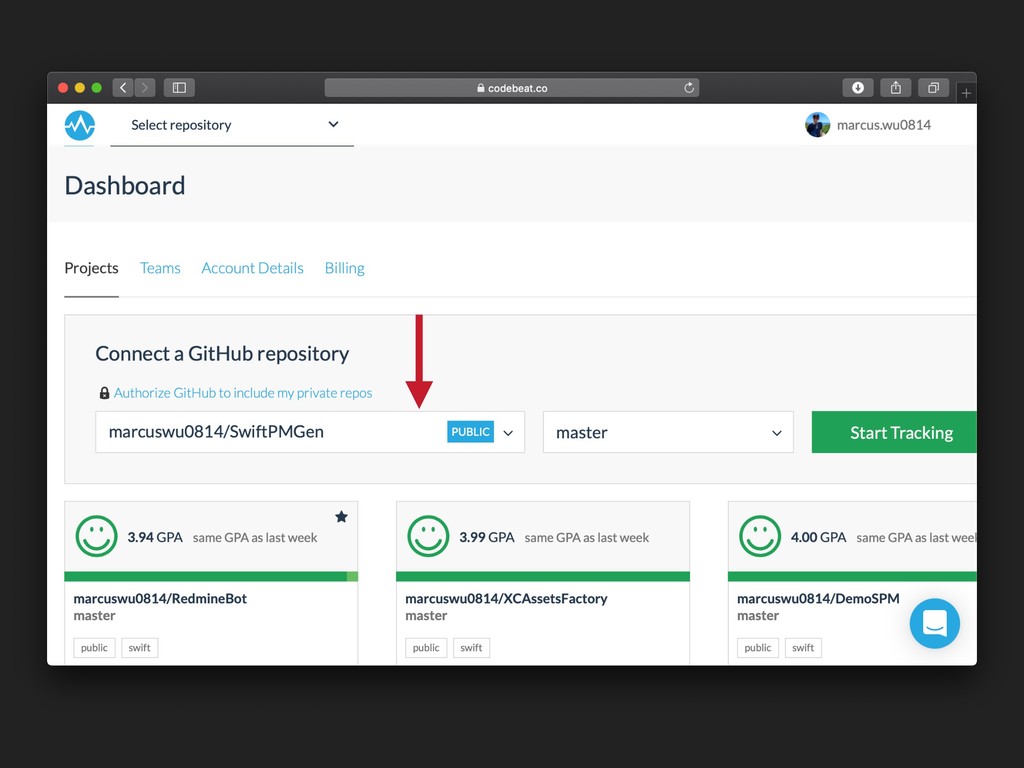1024x768 pixels.
Task: Click the lock icon beside Authorize GitHub
Action: click(x=104, y=392)
